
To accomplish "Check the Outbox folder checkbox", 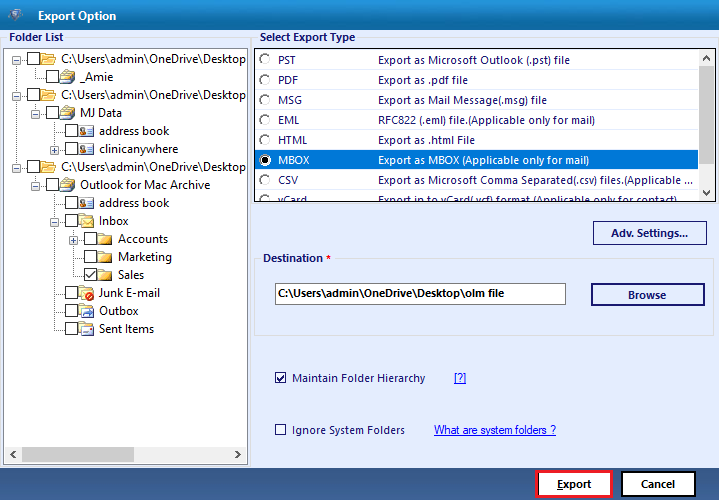I will pos(71,311).
